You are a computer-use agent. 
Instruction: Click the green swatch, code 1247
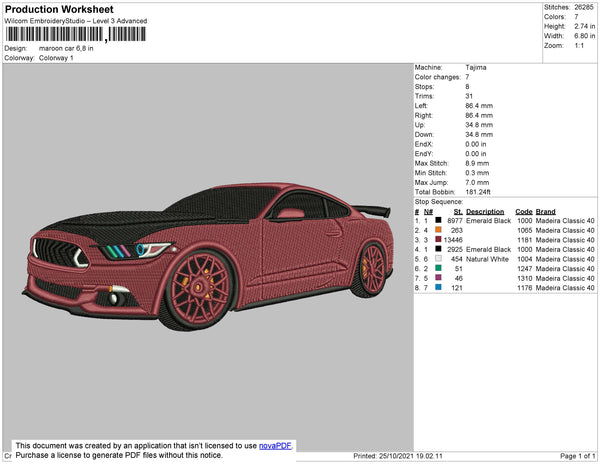coord(439,268)
